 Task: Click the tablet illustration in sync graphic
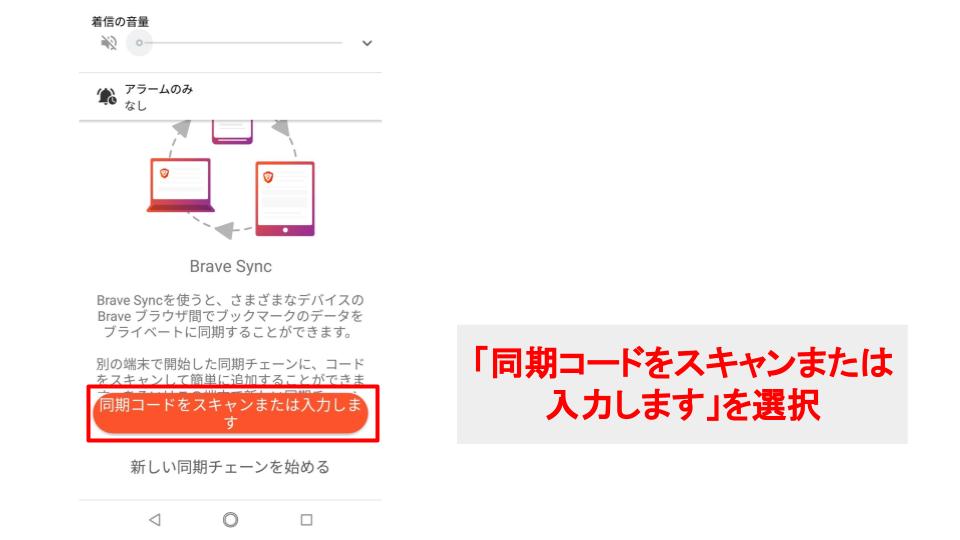[285, 198]
